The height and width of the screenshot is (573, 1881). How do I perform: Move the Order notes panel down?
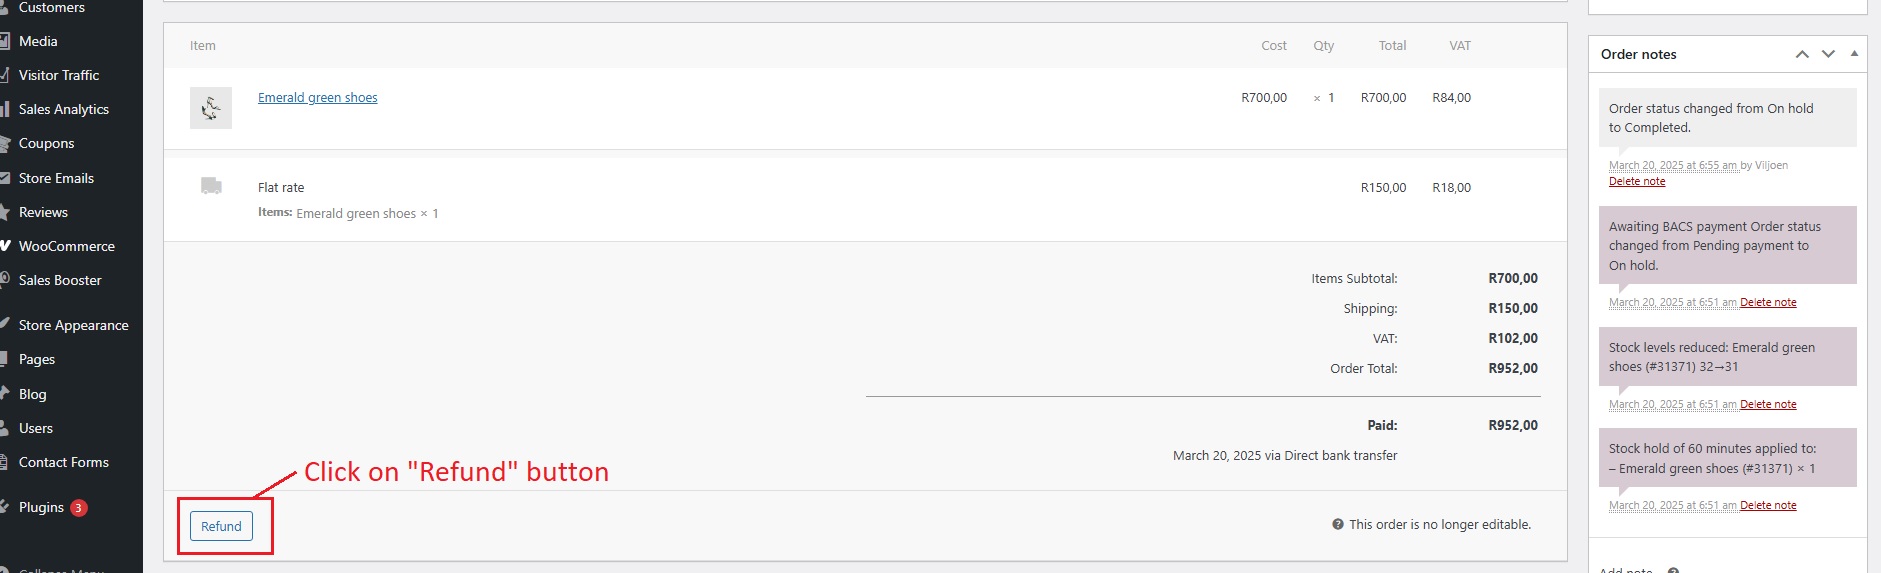coord(1828,54)
